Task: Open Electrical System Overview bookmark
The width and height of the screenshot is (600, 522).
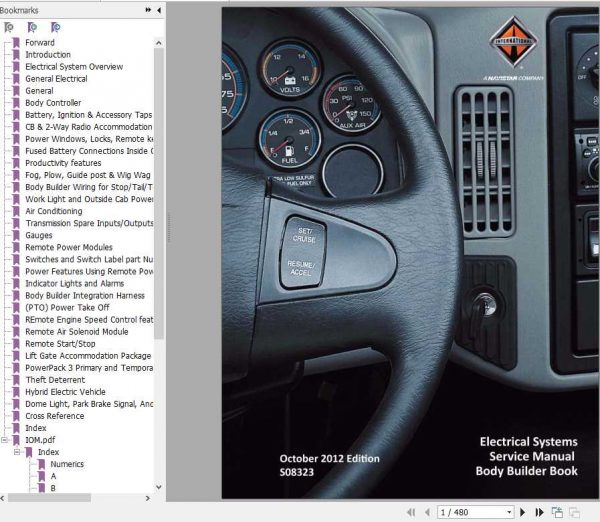Action: 74,67
